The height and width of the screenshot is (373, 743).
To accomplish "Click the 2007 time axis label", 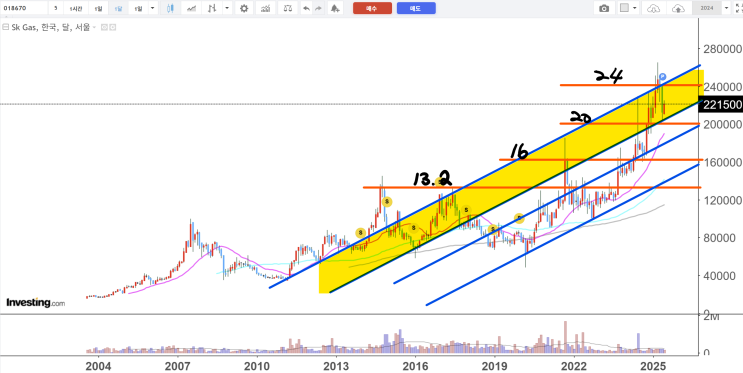I will click(178, 366).
